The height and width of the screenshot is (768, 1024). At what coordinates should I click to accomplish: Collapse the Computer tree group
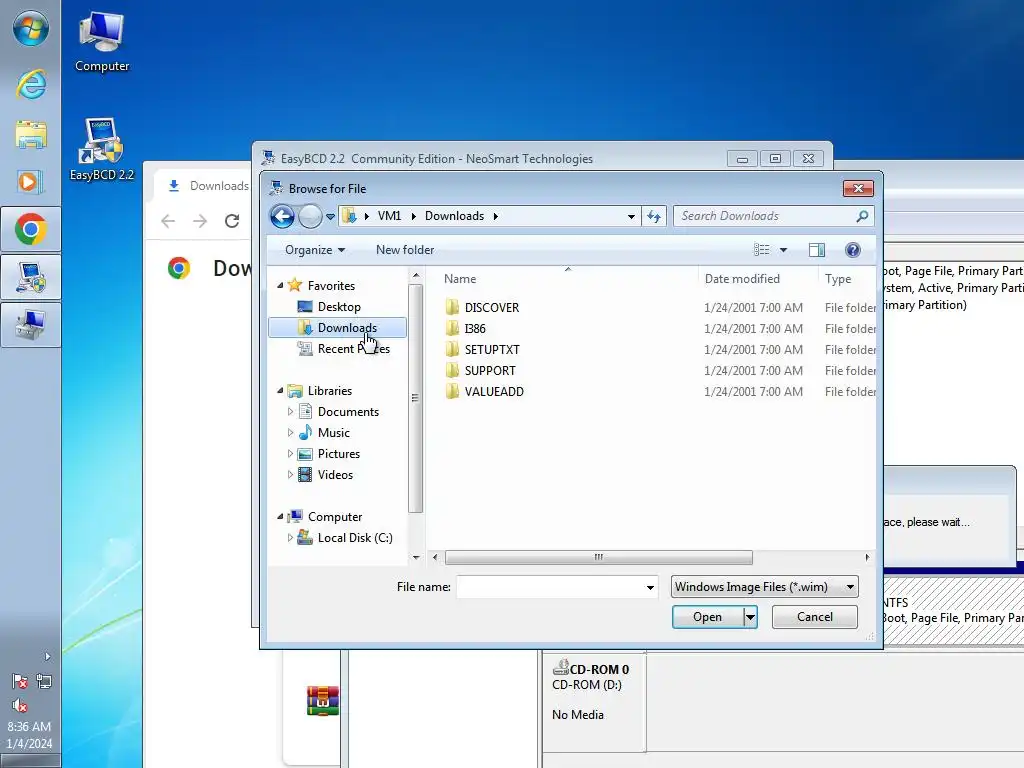[x=280, y=517]
